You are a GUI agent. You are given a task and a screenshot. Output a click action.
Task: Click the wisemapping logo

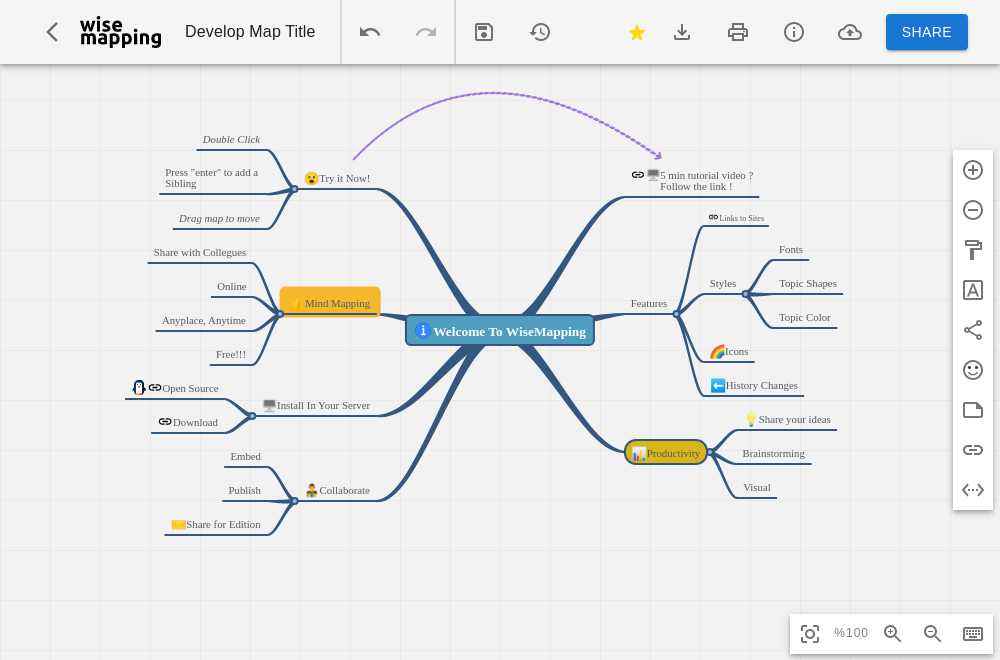pos(121,32)
